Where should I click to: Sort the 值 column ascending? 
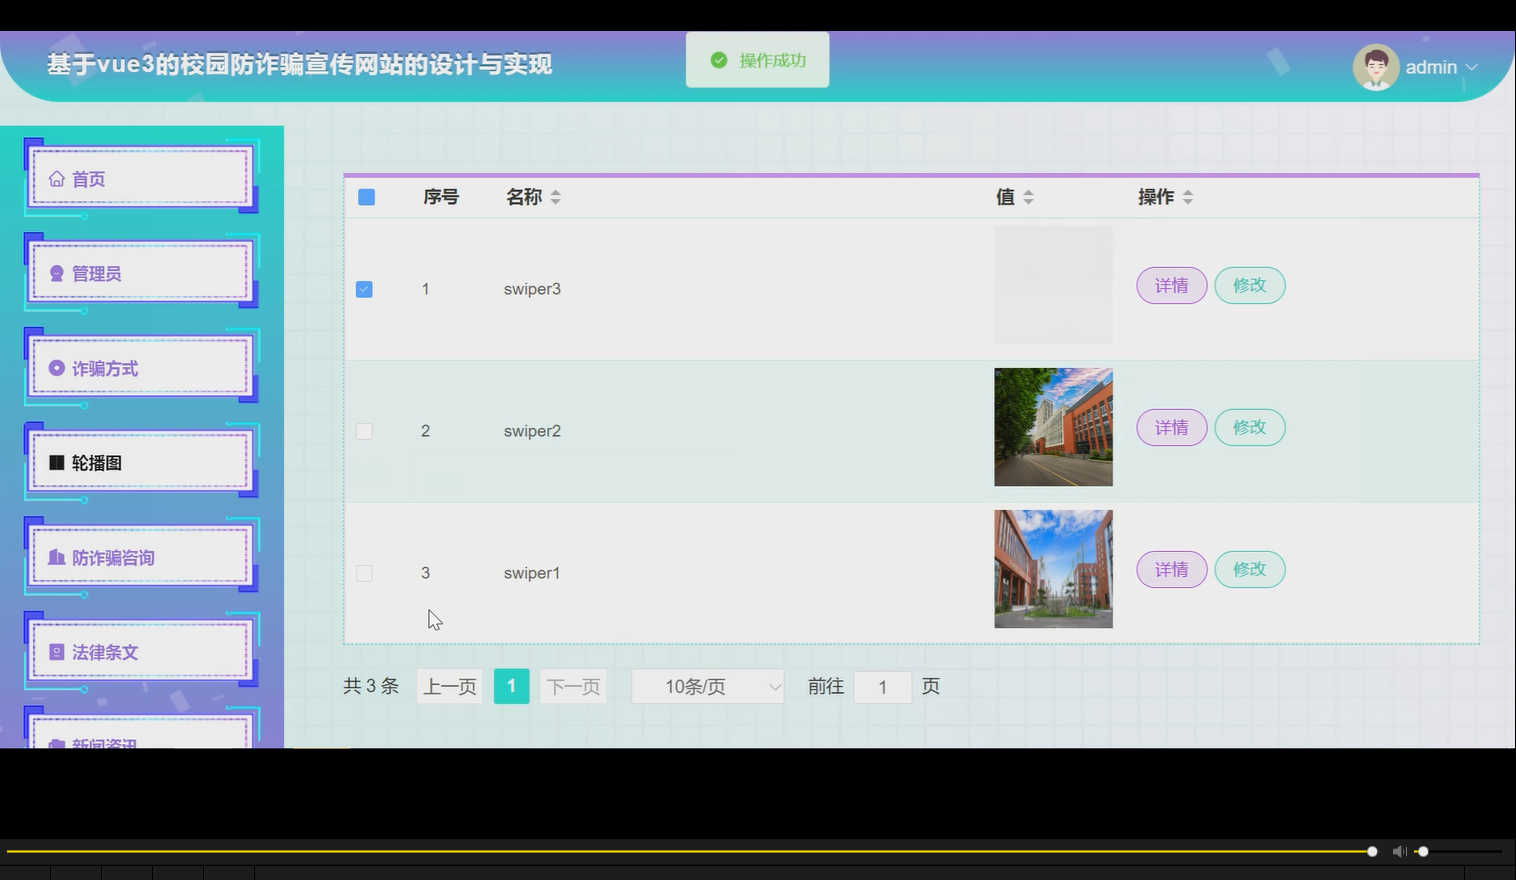[1028, 192]
